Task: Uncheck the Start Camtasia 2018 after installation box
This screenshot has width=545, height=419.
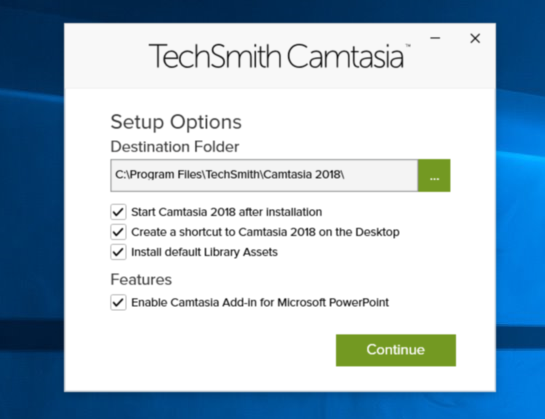Action: point(118,212)
